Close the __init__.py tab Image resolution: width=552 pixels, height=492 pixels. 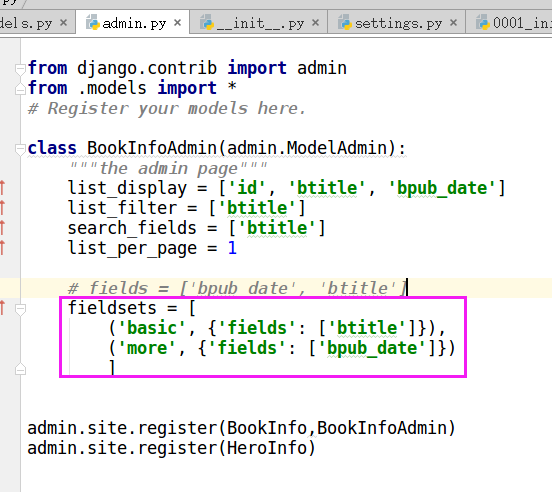pos(315,23)
